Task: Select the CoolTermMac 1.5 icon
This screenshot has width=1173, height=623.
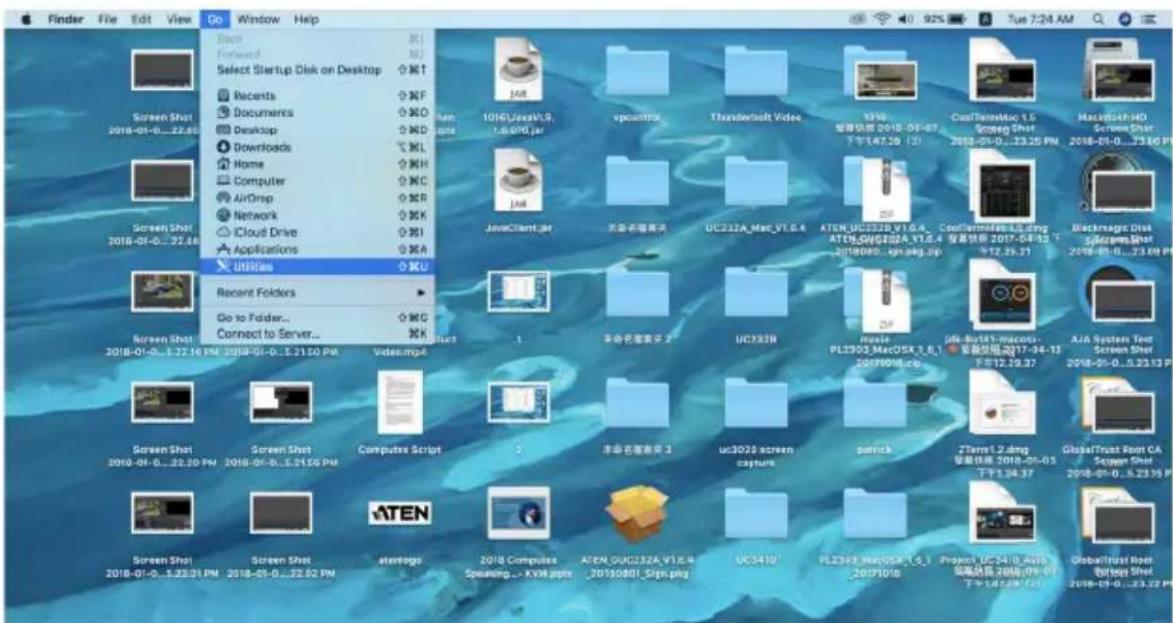Action: click(x=1003, y=70)
